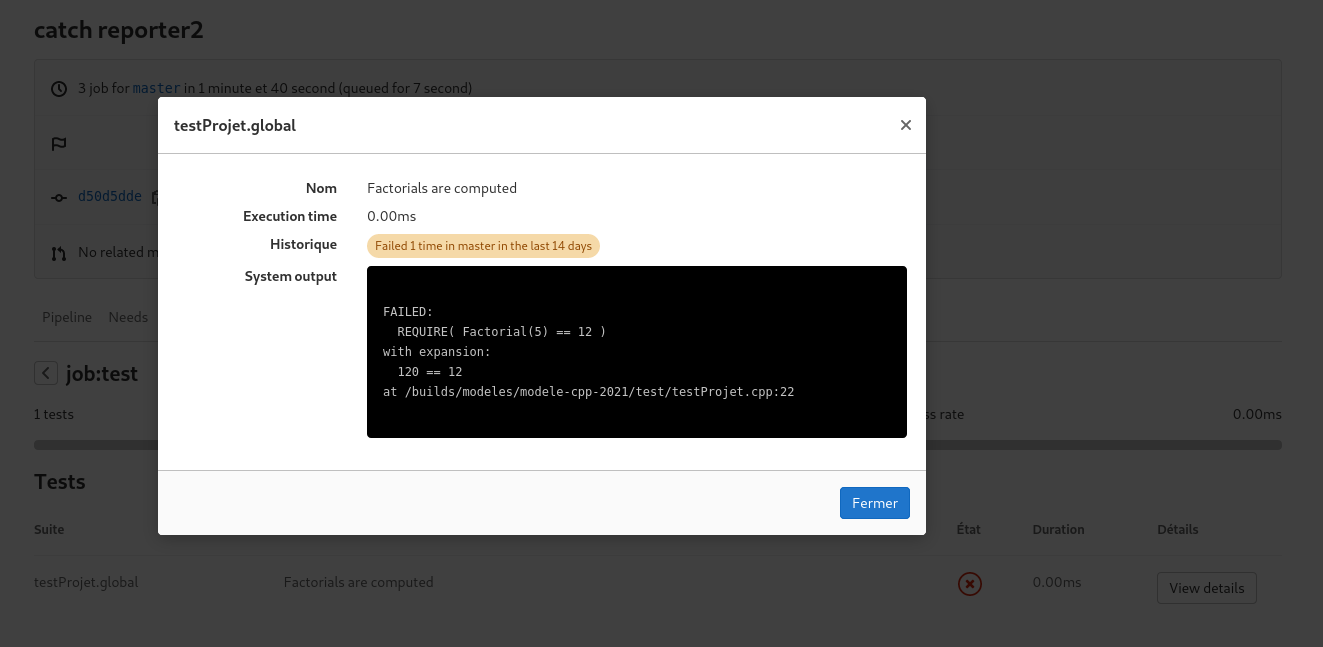Click inside the black System output box
1323x647 pixels.
click(x=637, y=352)
